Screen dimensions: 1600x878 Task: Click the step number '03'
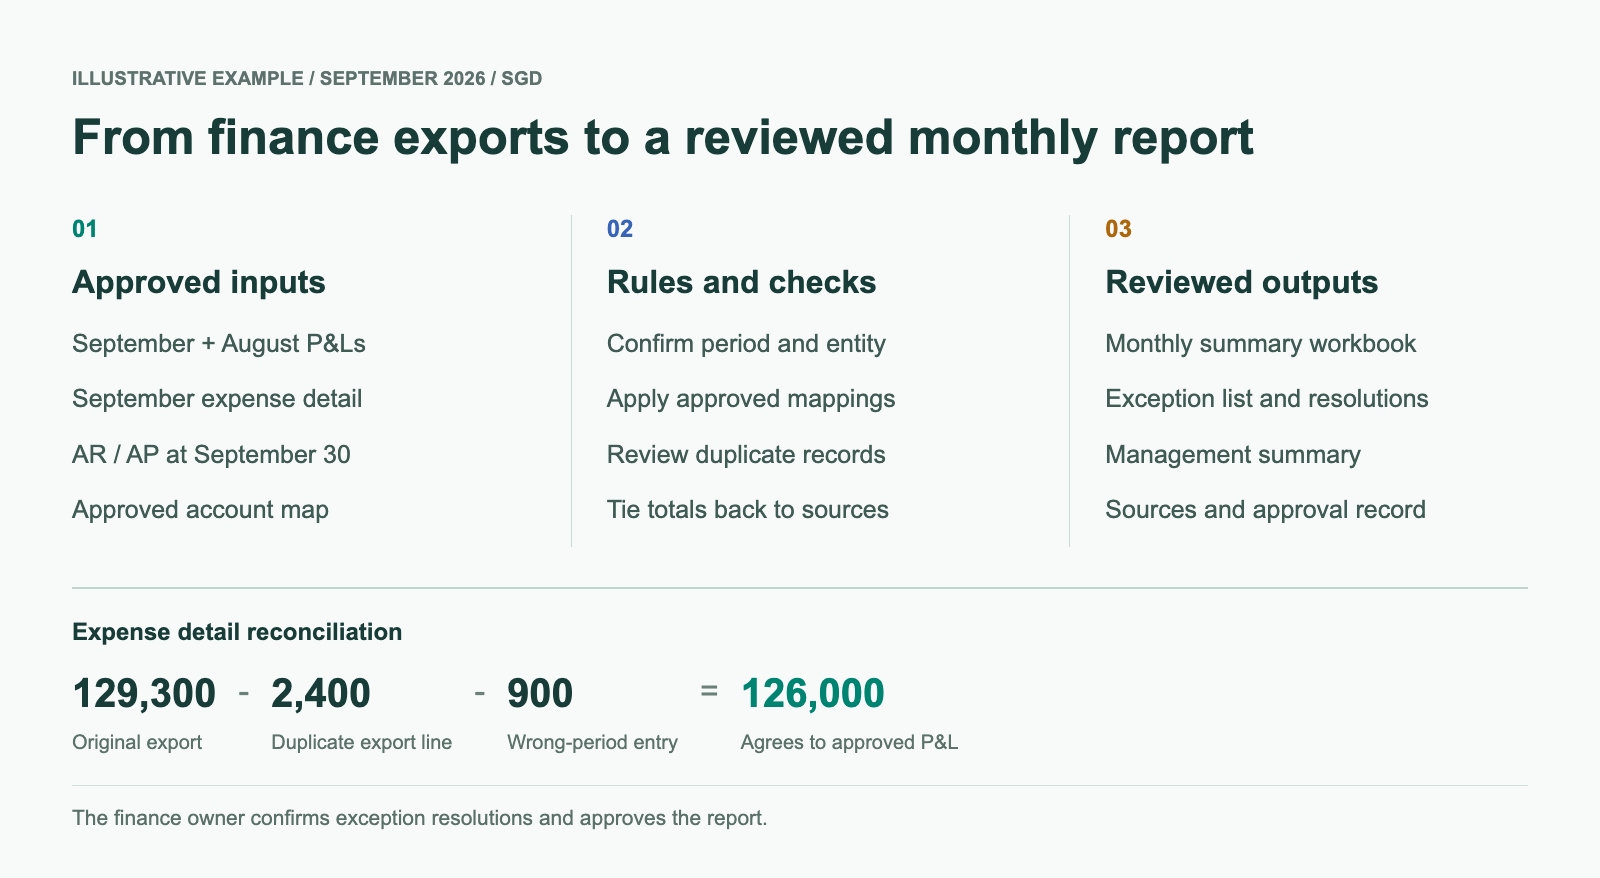(1118, 229)
